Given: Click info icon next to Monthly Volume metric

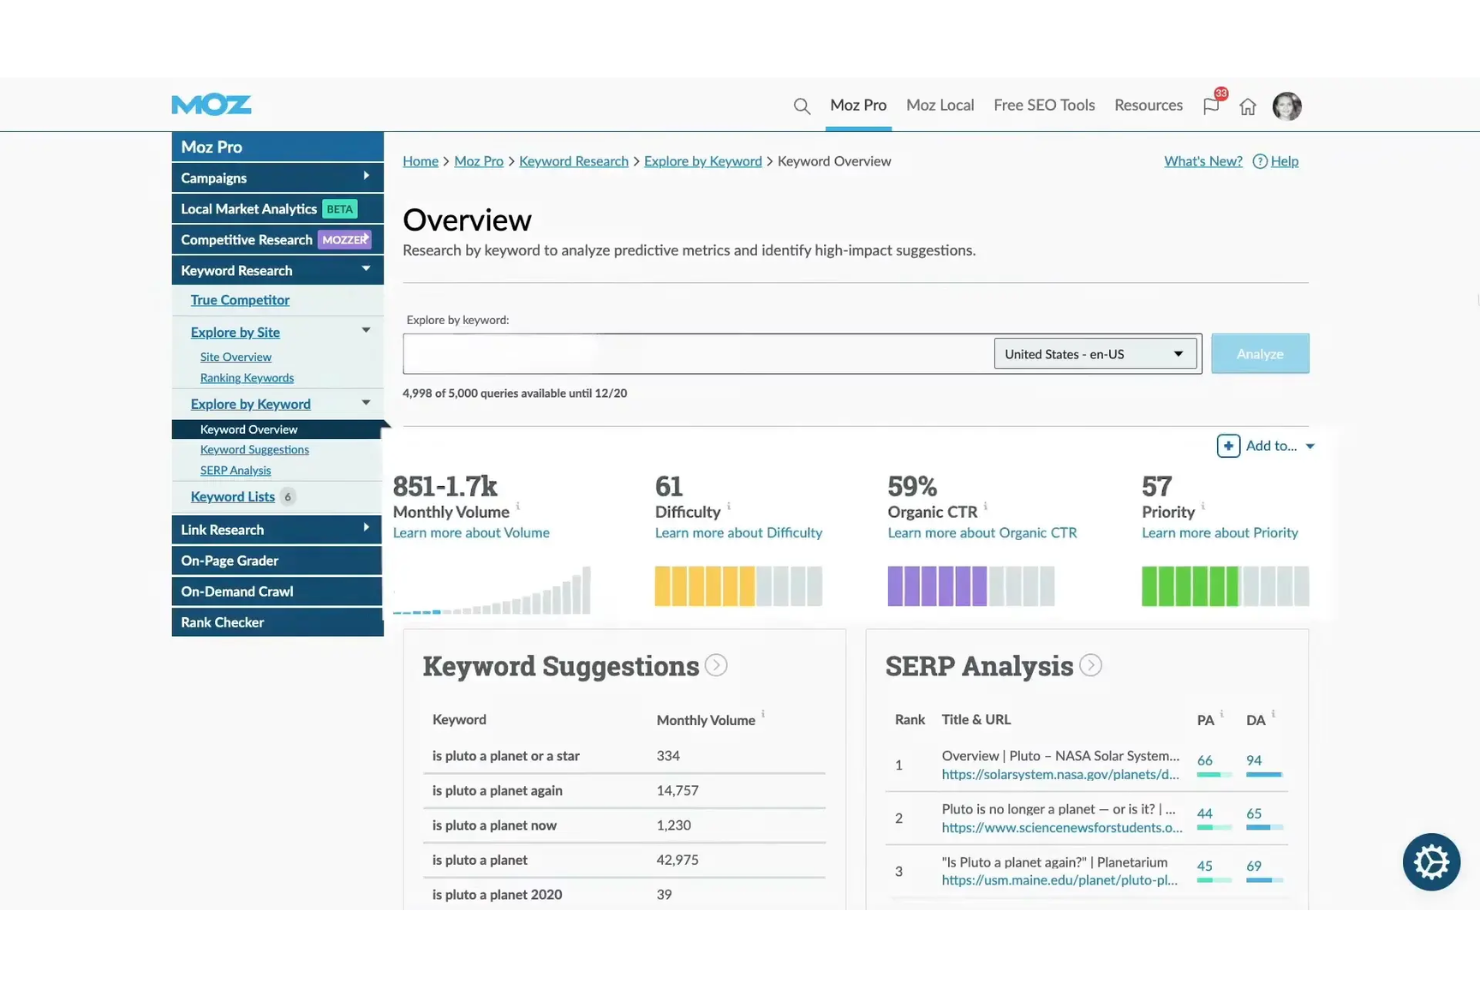Looking at the screenshot, I should pos(518,506).
